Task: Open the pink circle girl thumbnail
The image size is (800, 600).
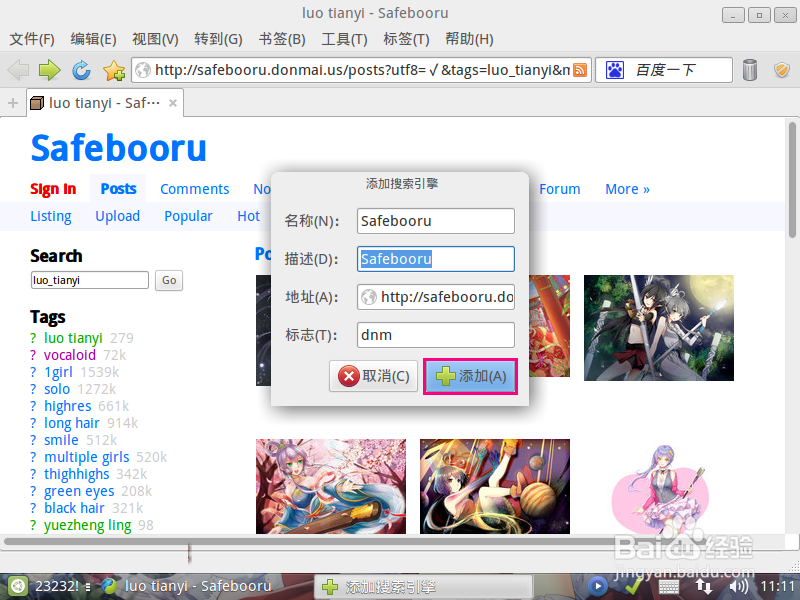Action: (x=660, y=490)
